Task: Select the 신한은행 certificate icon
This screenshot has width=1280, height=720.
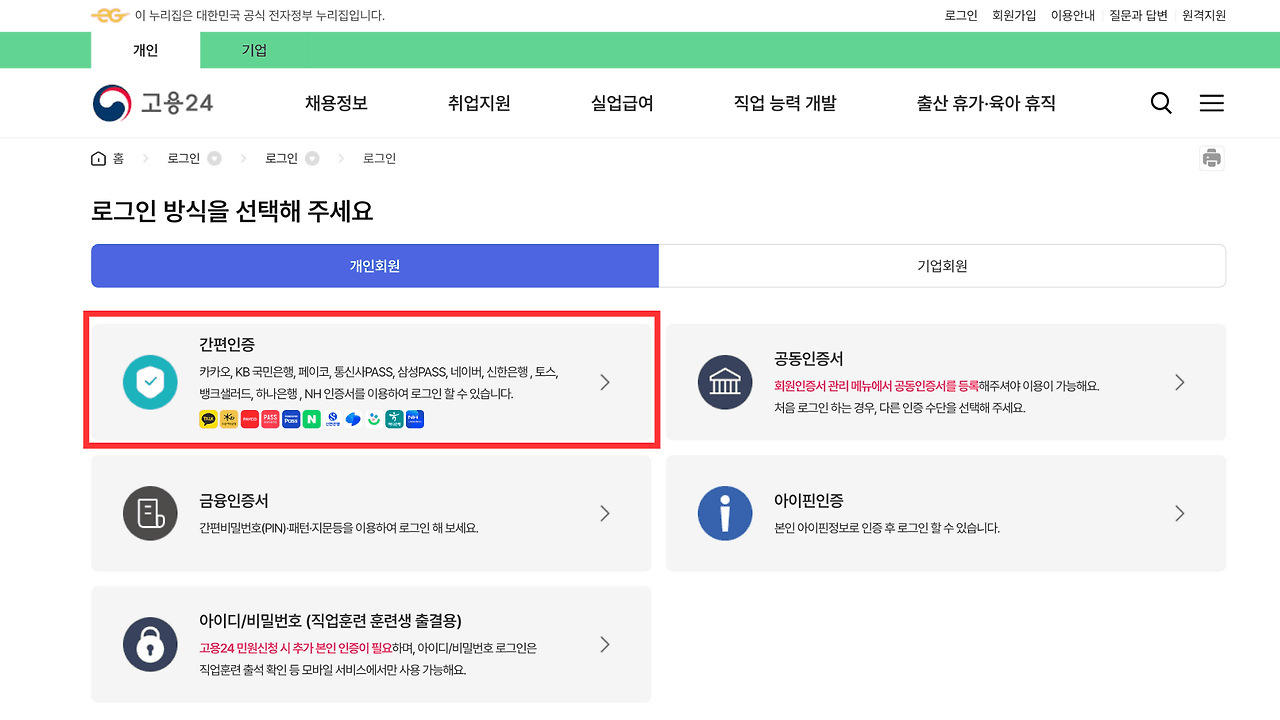Action: [x=332, y=419]
